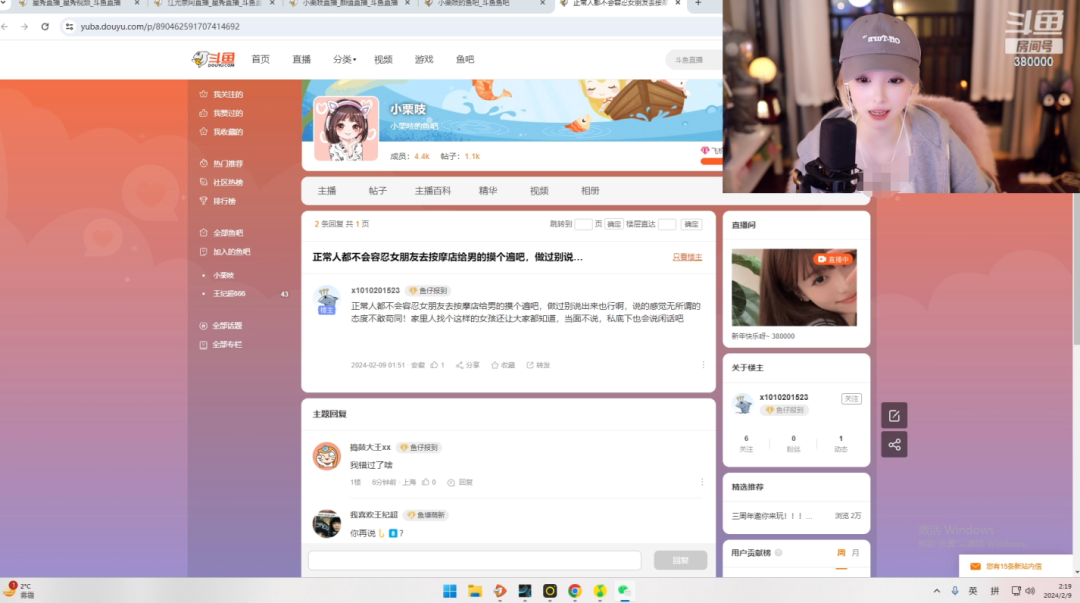Open 全部鱼吧 sidebar icon
This screenshot has height=603, width=1080.
[203, 232]
